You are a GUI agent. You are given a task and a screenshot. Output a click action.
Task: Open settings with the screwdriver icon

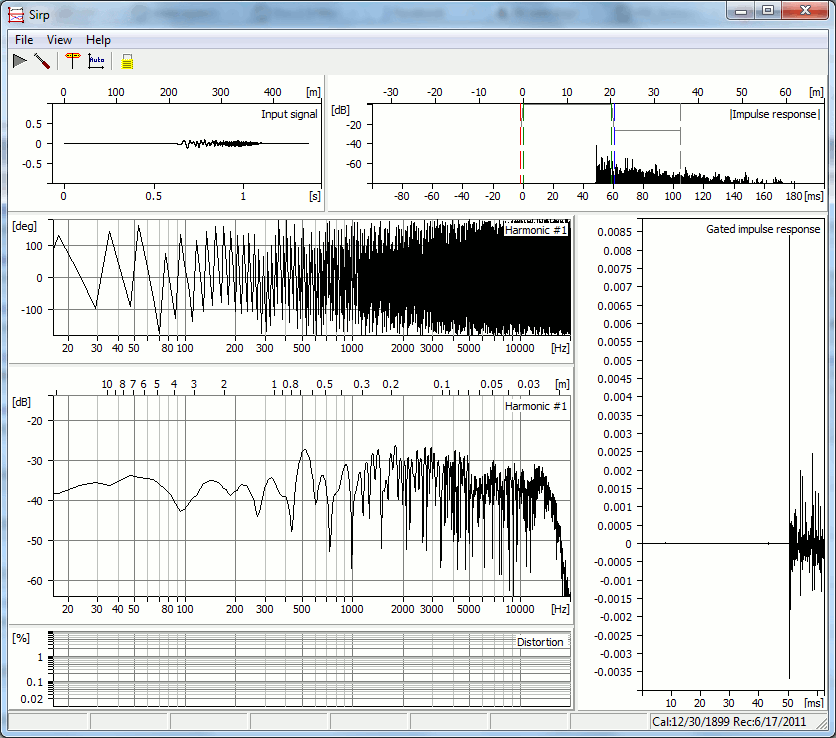42,61
